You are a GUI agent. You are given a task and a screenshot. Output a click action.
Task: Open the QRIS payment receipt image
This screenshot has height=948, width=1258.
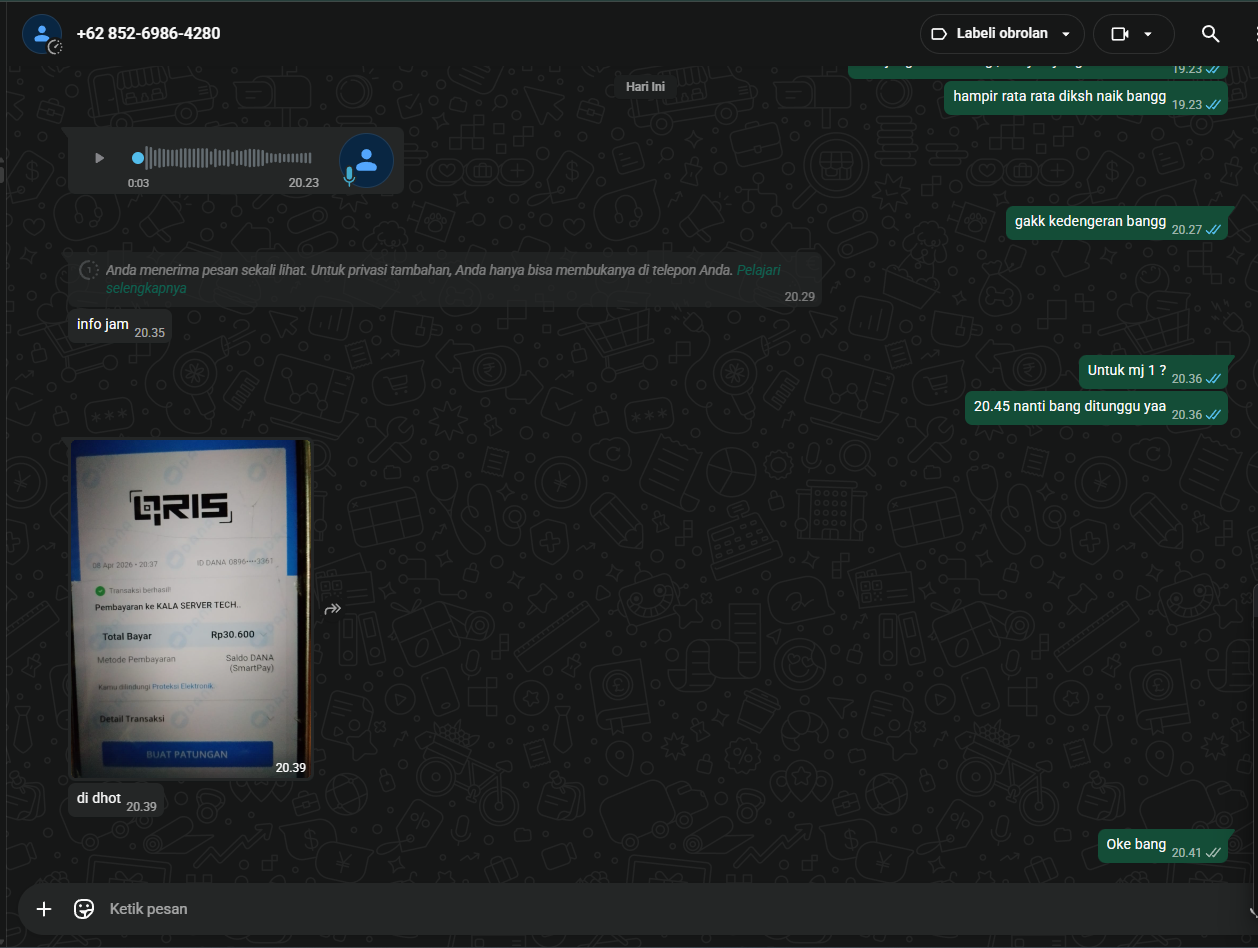click(x=190, y=609)
